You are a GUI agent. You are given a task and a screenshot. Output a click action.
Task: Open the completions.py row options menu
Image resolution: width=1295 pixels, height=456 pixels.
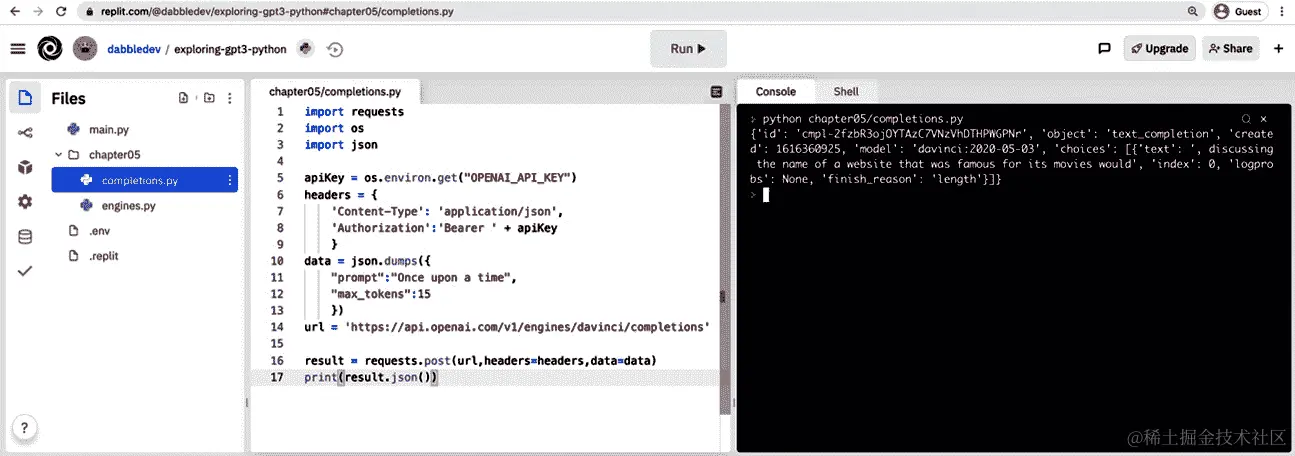tap(230, 181)
